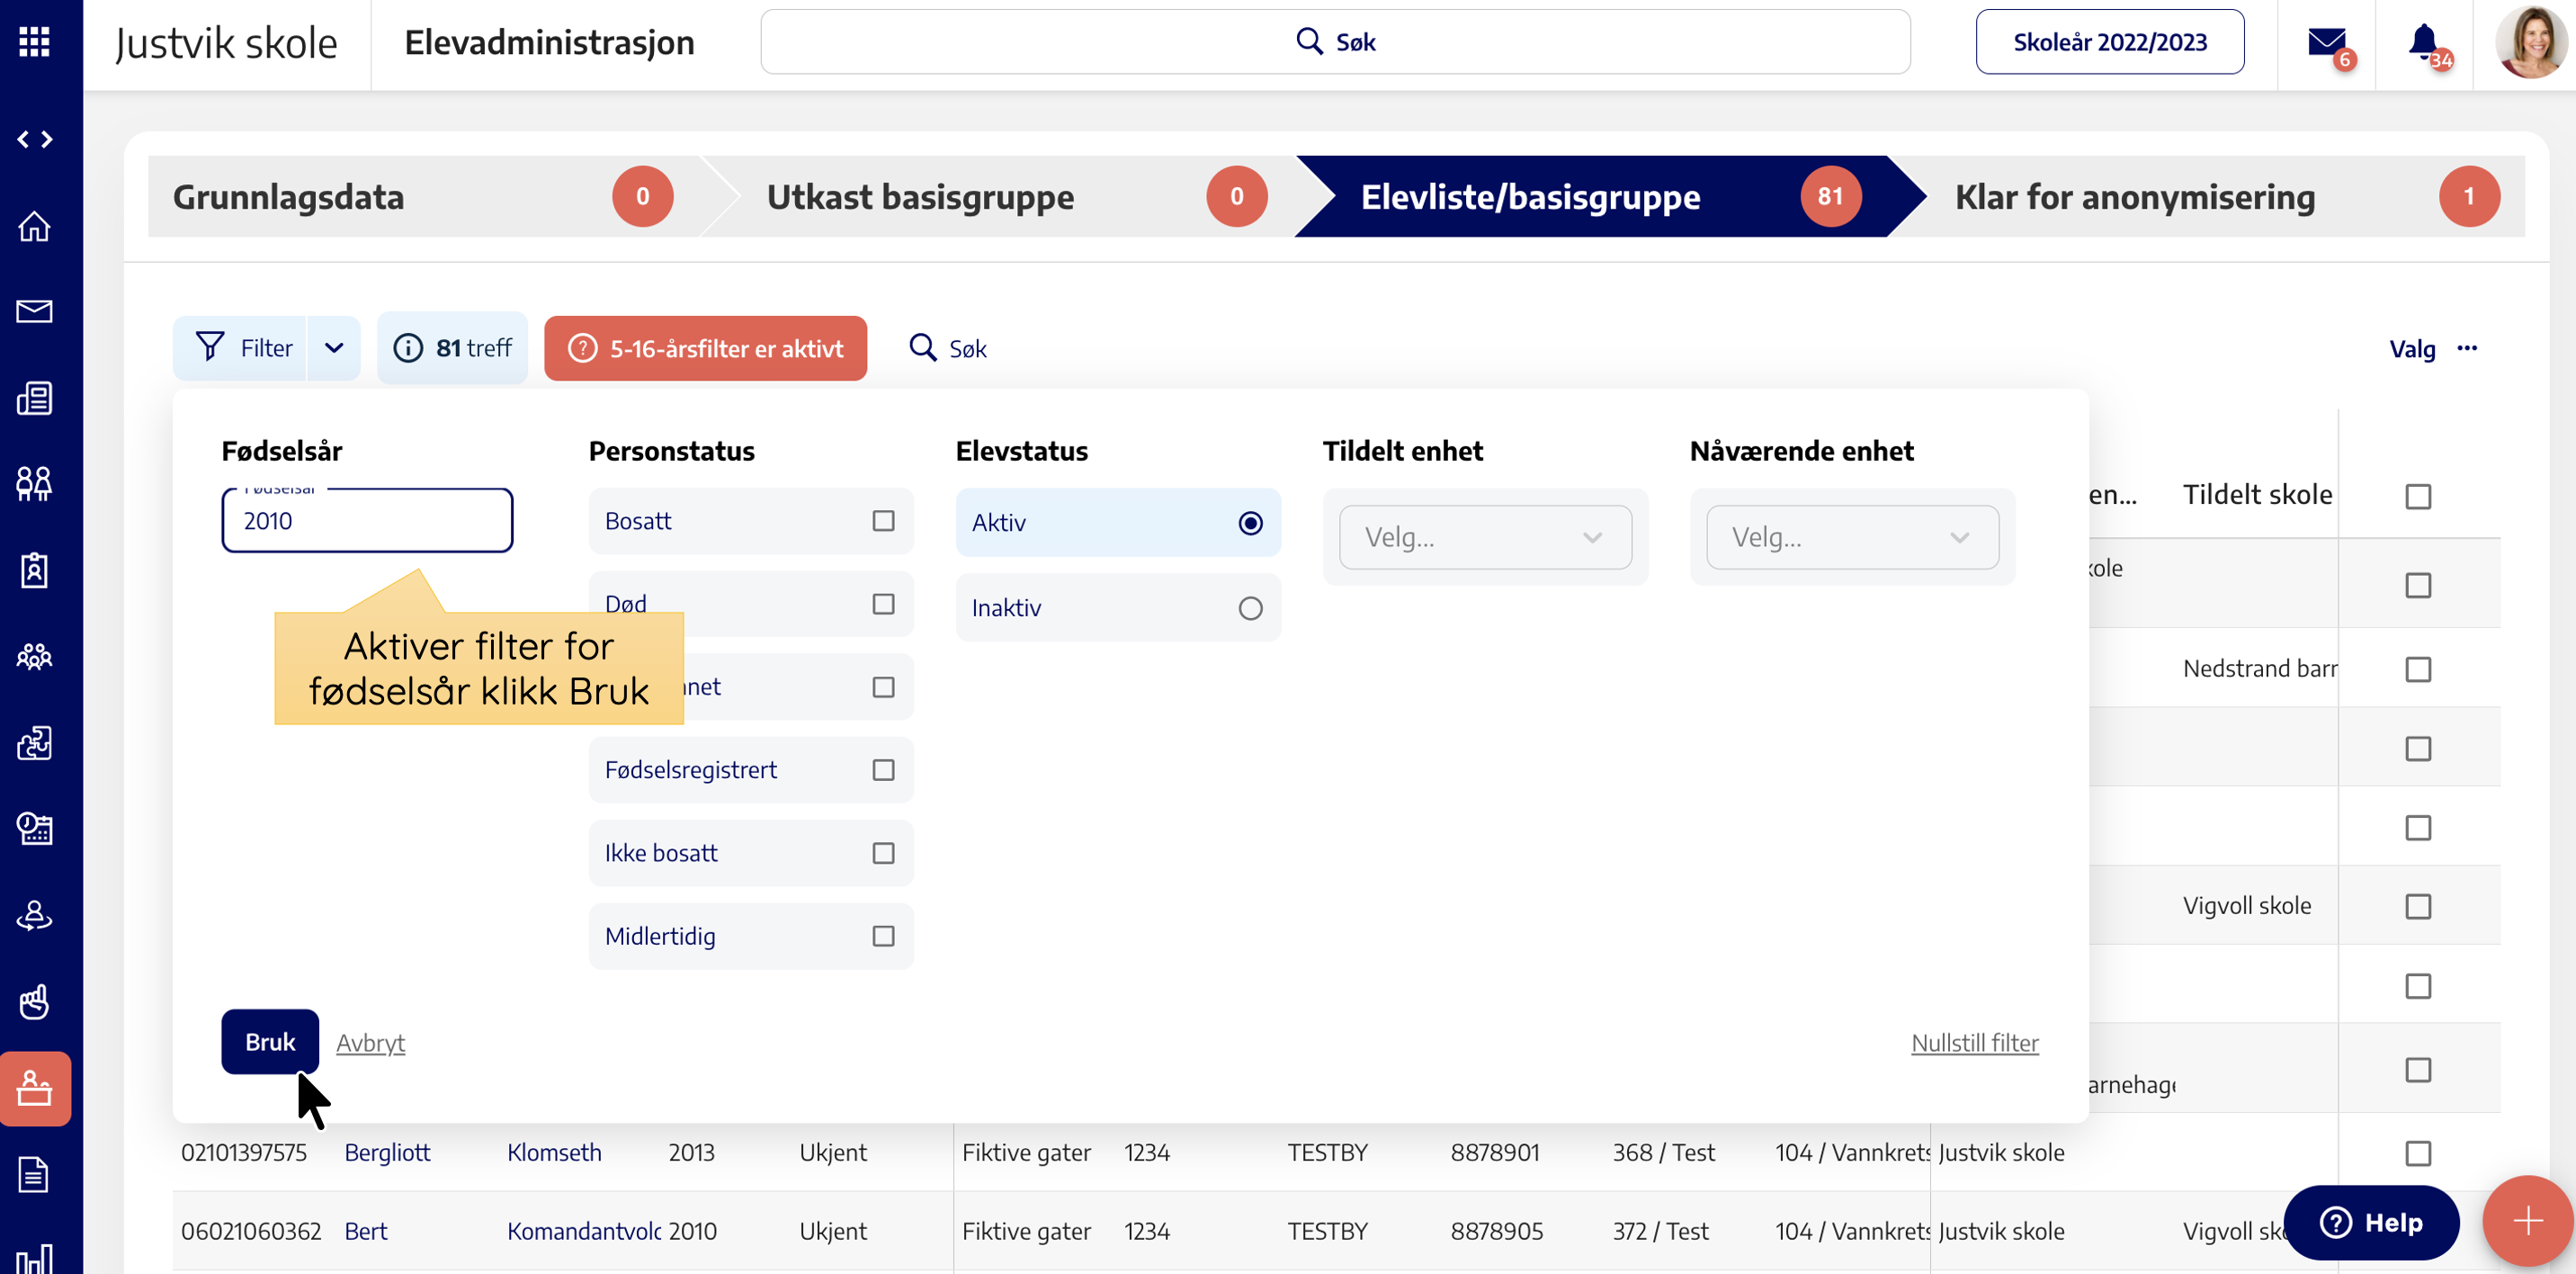Open the Bergliott first name link
2576x1274 pixels.
[387, 1153]
